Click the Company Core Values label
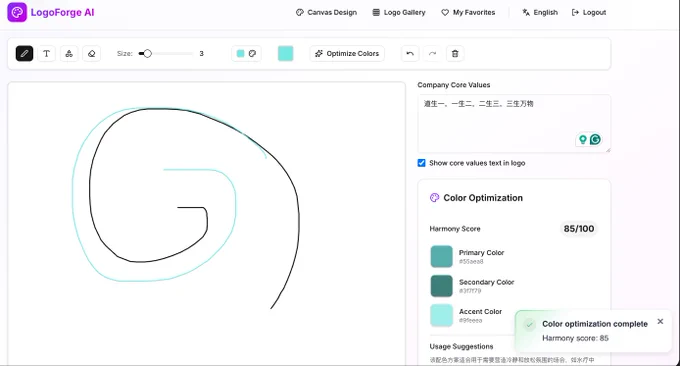Image resolution: width=680 pixels, height=366 pixels. [x=454, y=85]
